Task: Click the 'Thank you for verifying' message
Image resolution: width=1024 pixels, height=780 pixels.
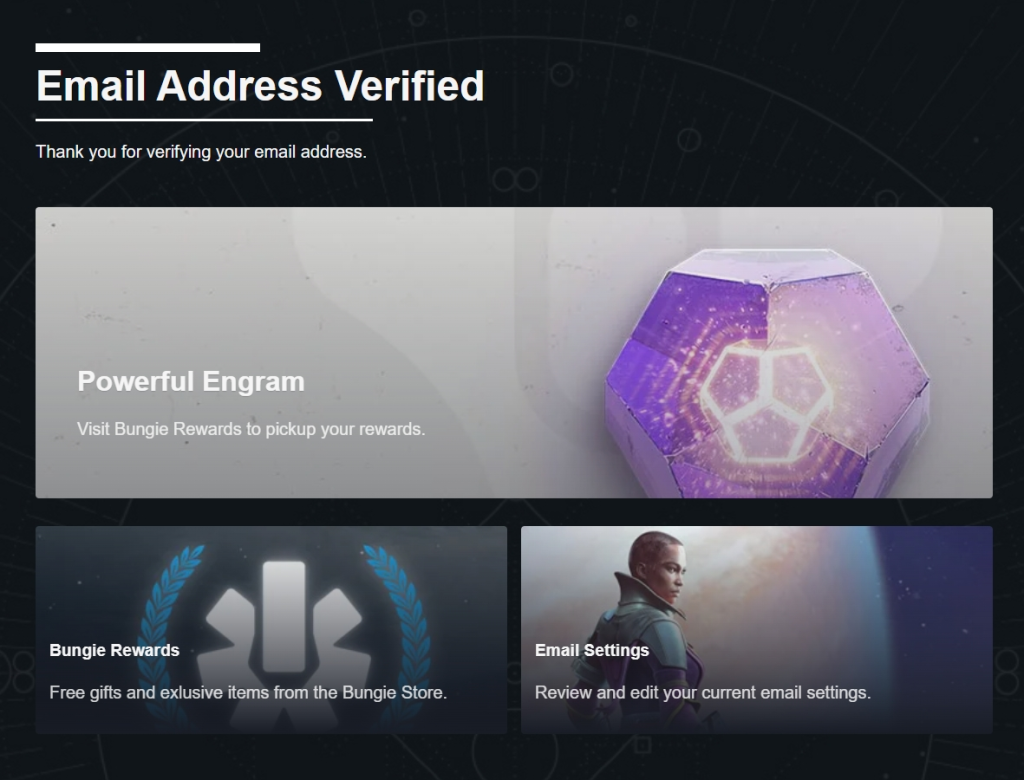Action: point(201,152)
